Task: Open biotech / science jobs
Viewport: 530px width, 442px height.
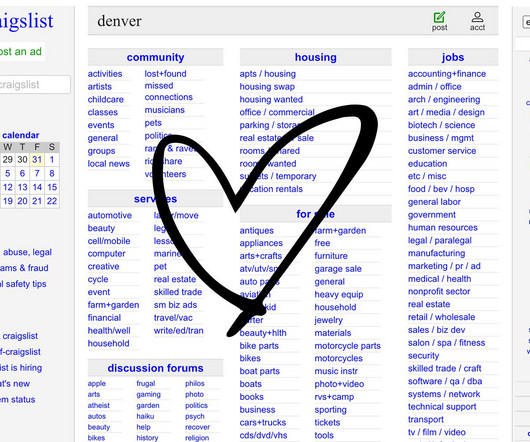Action: pos(441,125)
